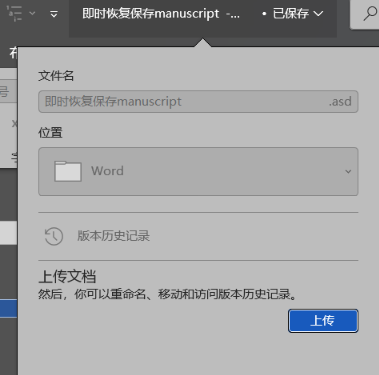Click the search magnifier icon
The height and width of the screenshot is (375, 379).
click(370, 14)
